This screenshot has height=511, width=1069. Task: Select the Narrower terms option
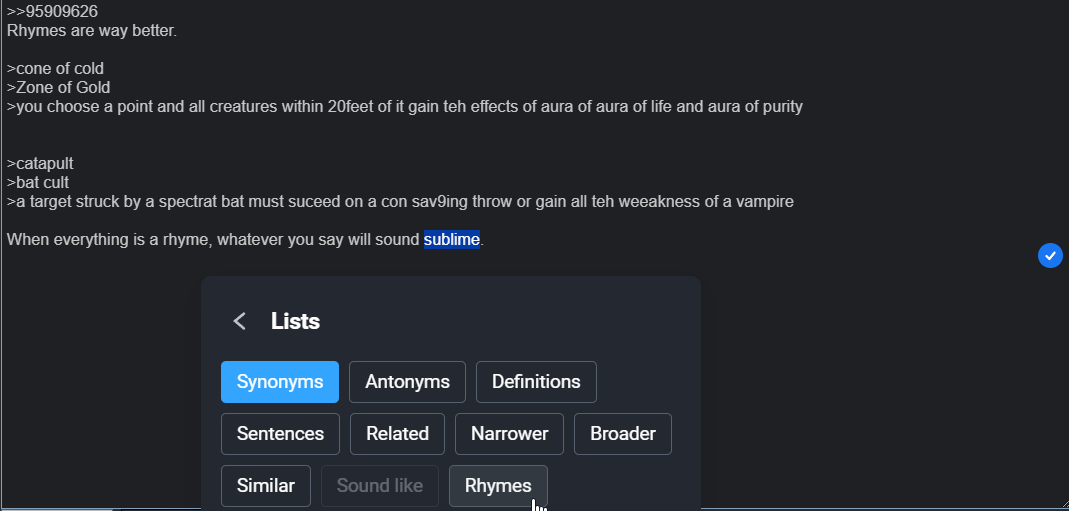tap(509, 433)
